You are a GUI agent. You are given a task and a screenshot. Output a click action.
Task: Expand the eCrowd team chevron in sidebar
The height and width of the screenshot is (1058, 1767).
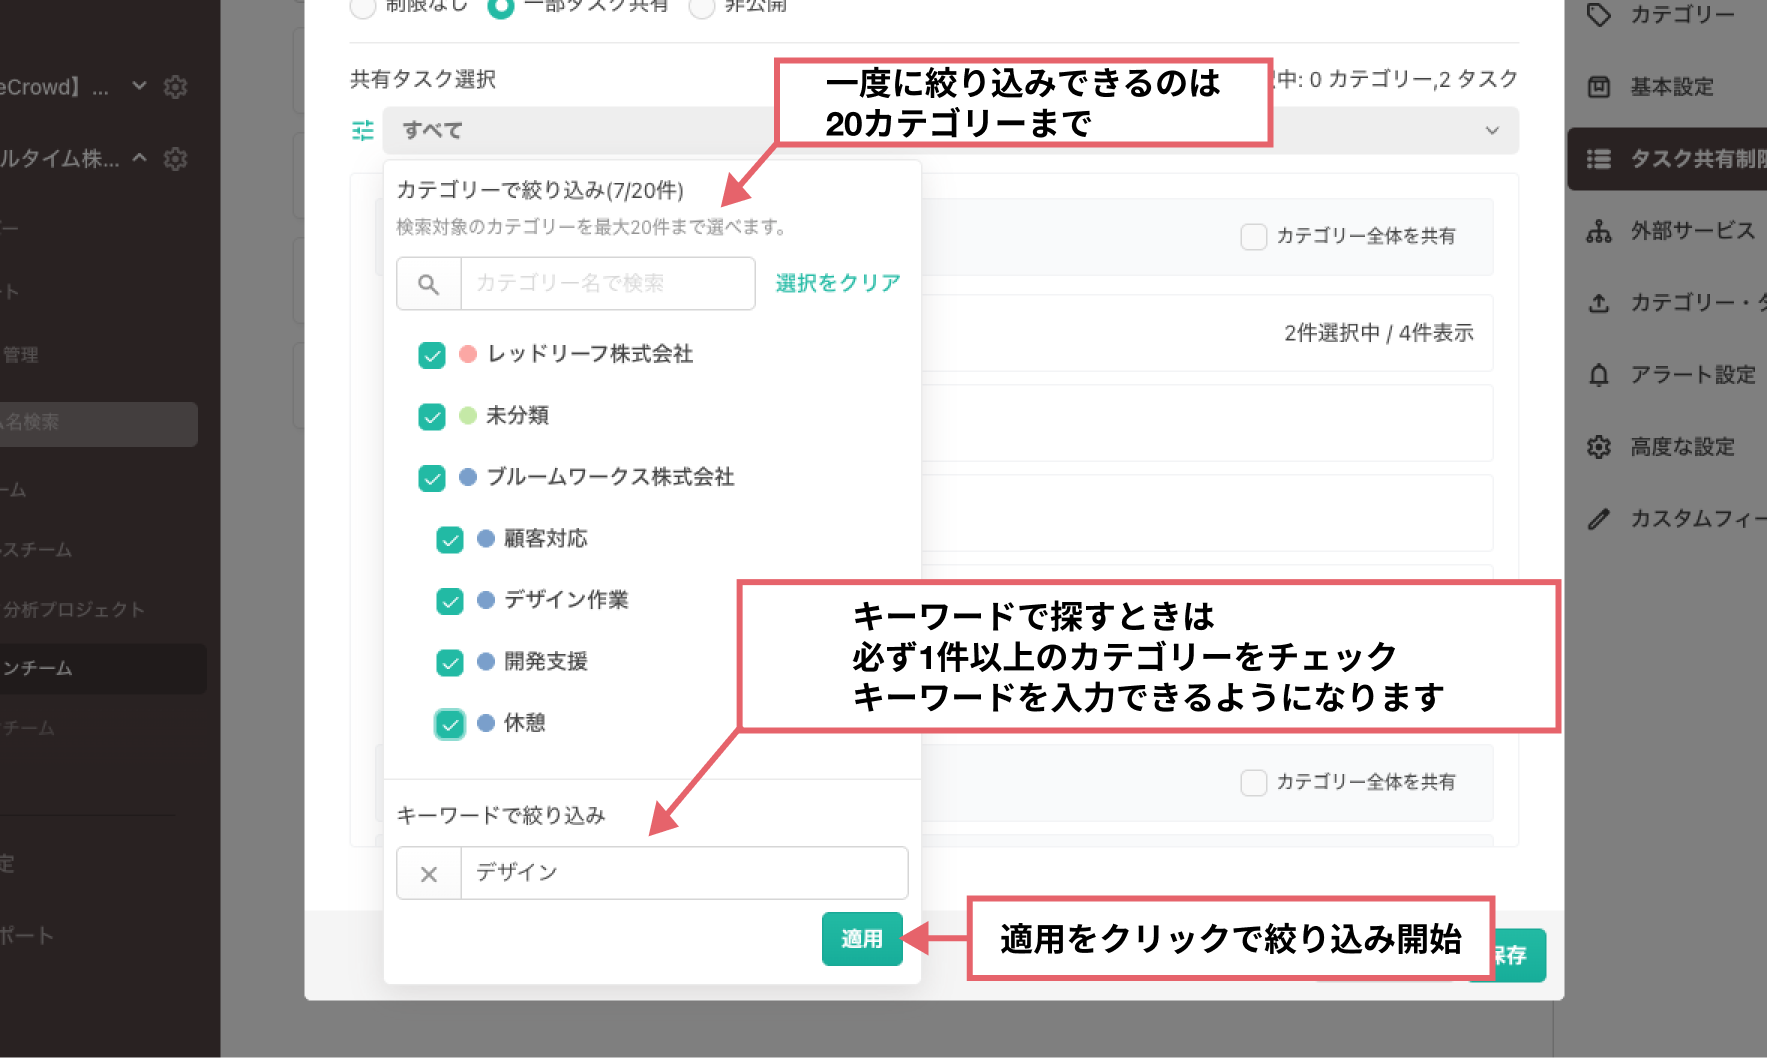point(140,86)
